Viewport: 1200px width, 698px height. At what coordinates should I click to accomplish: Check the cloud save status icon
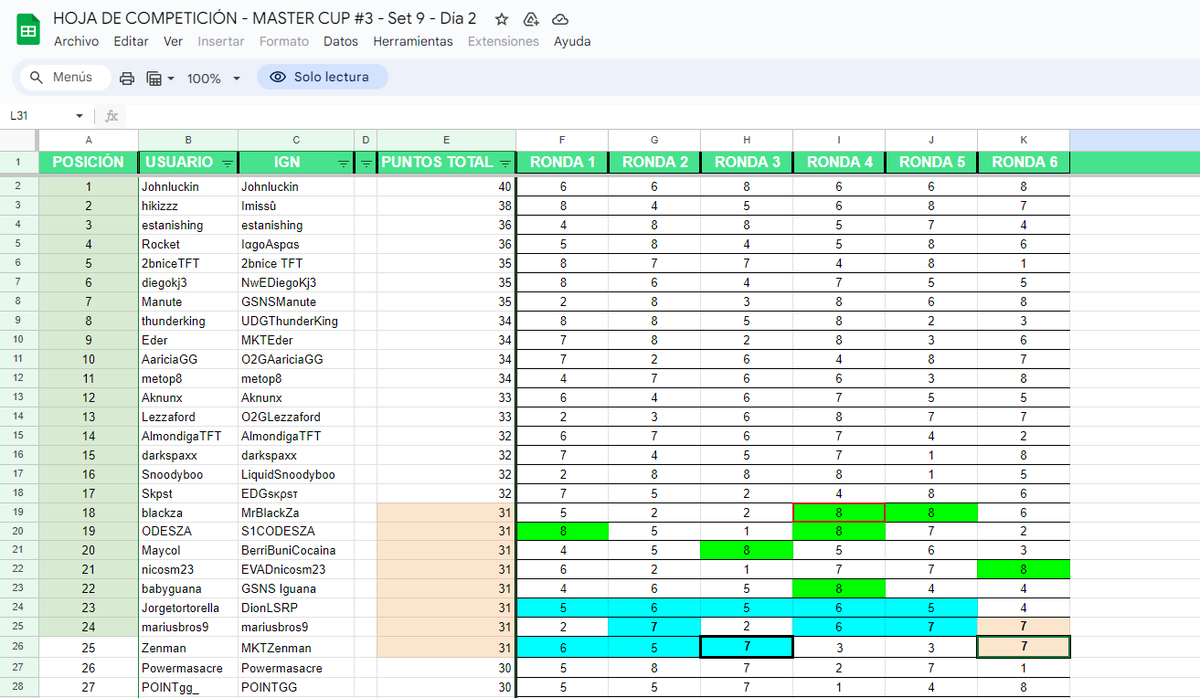(x=561, y=19)
